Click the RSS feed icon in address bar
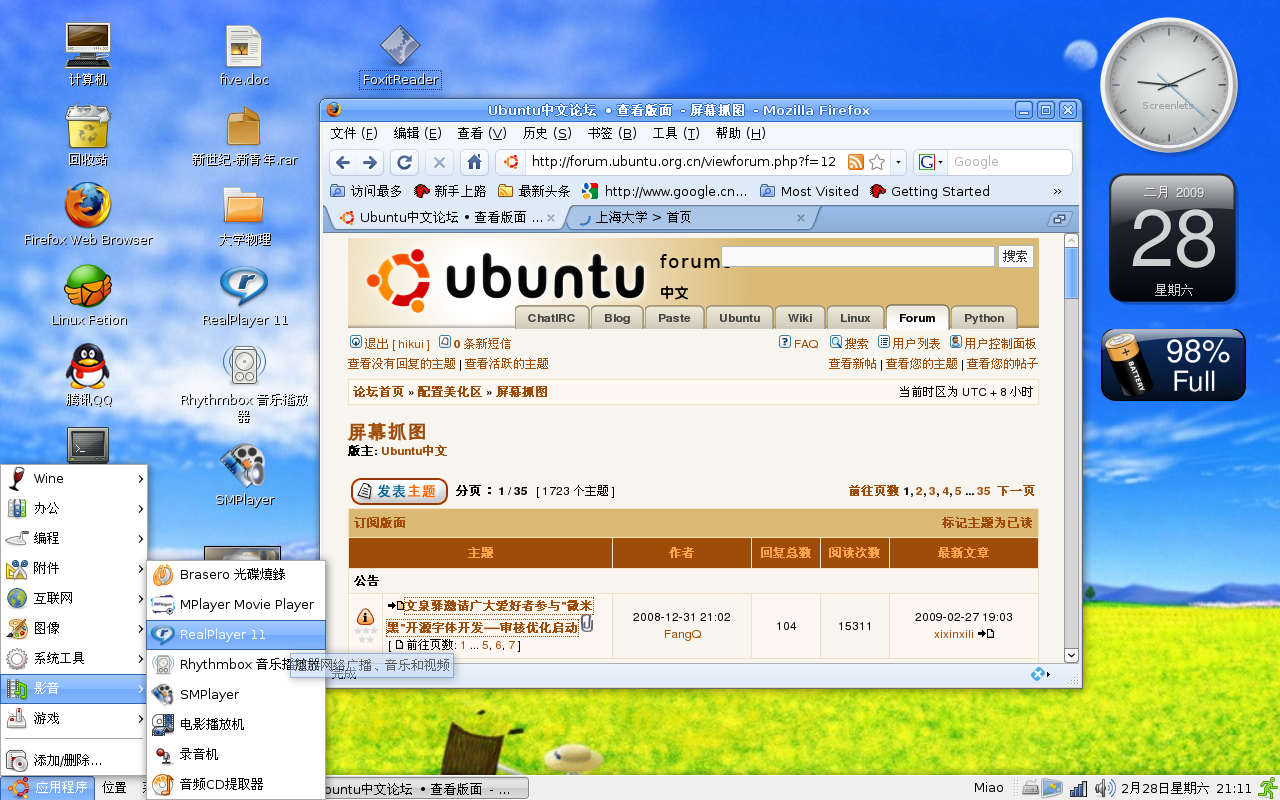 coord(856,162)
